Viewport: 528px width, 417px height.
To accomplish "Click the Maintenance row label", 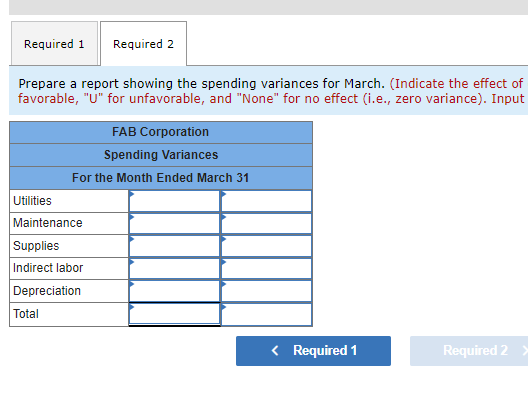I will [x=47, y=223].
